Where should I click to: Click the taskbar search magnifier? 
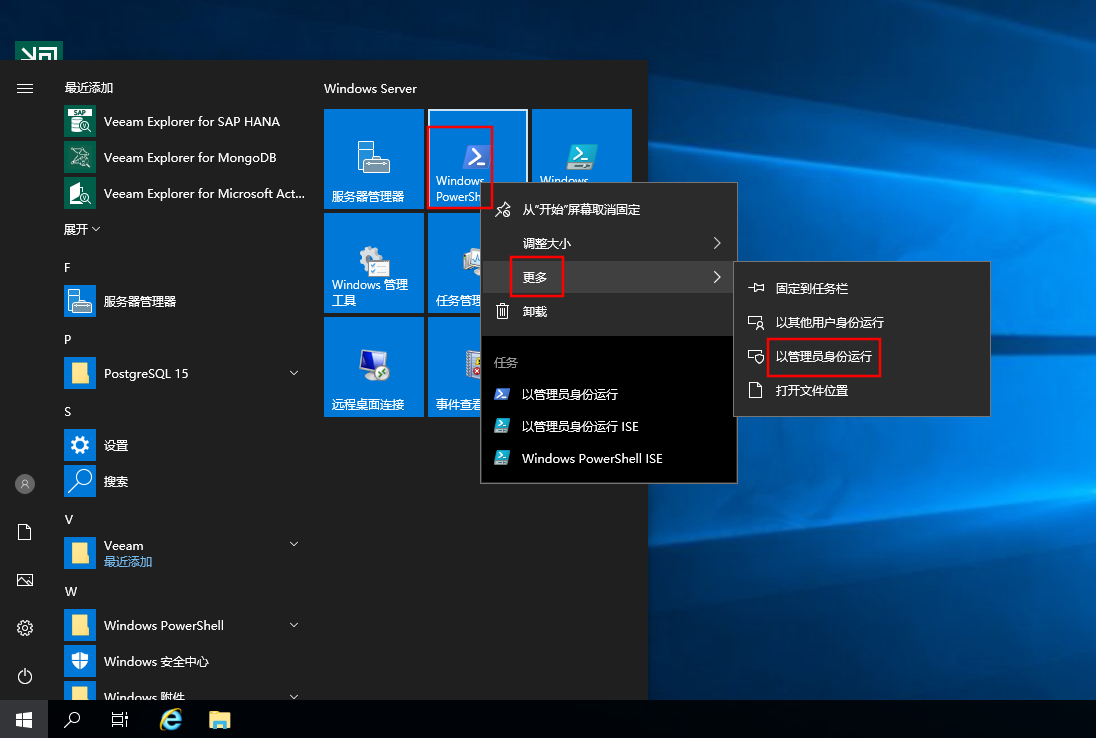(x=72, y=719)
